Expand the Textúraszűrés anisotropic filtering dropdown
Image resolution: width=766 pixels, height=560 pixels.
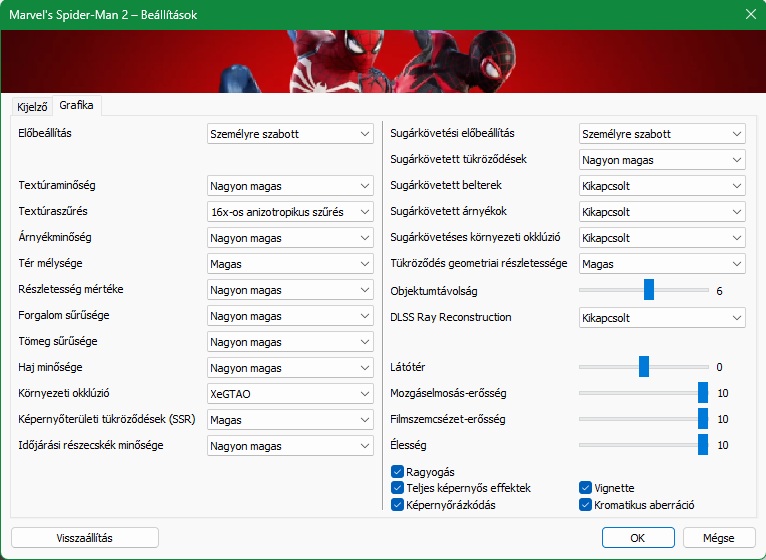pyautogui.click(x=290, y=212)
